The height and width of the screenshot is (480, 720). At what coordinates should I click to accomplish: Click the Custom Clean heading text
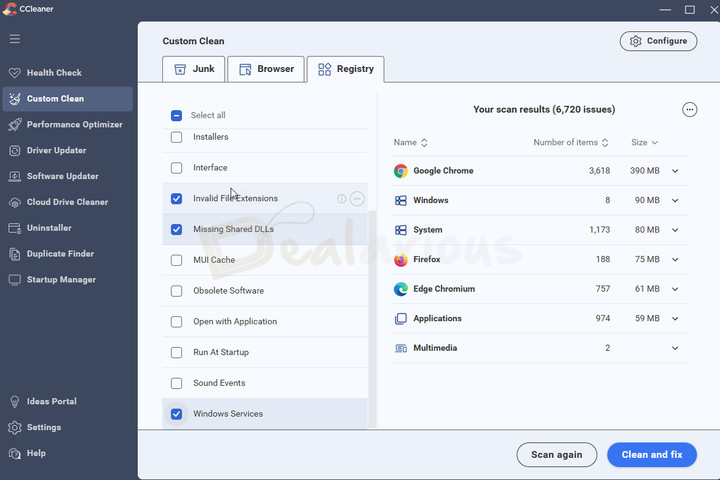193,41
